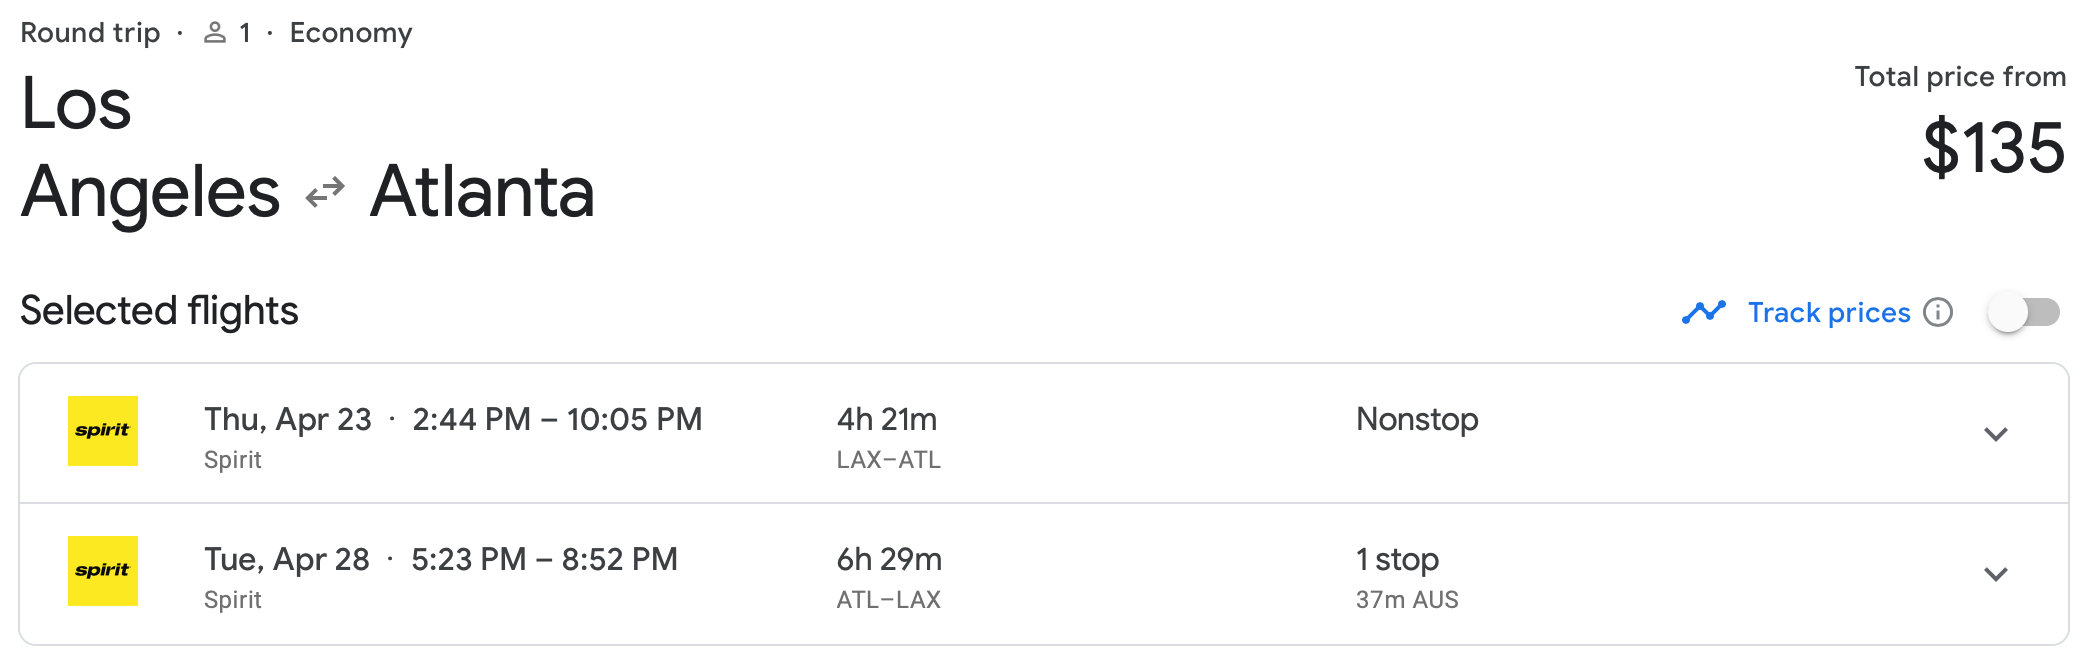This screenshot has width=2080, height=654.
Task: Click the Los Angeles origin heading
Action: [150, 148]
